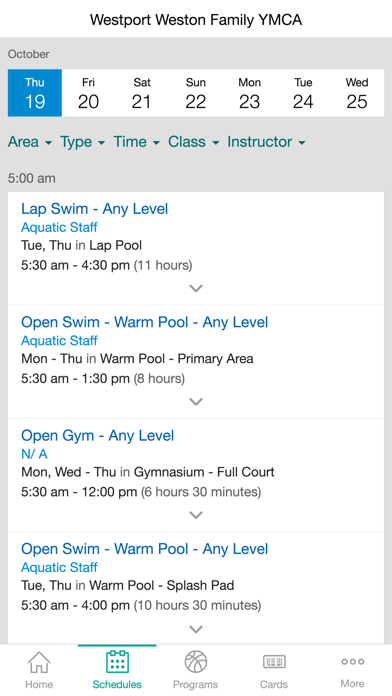Tap Aquatic Staff under Lap Swim
This screenshot has height=696, width=392.
click(59, 227)
